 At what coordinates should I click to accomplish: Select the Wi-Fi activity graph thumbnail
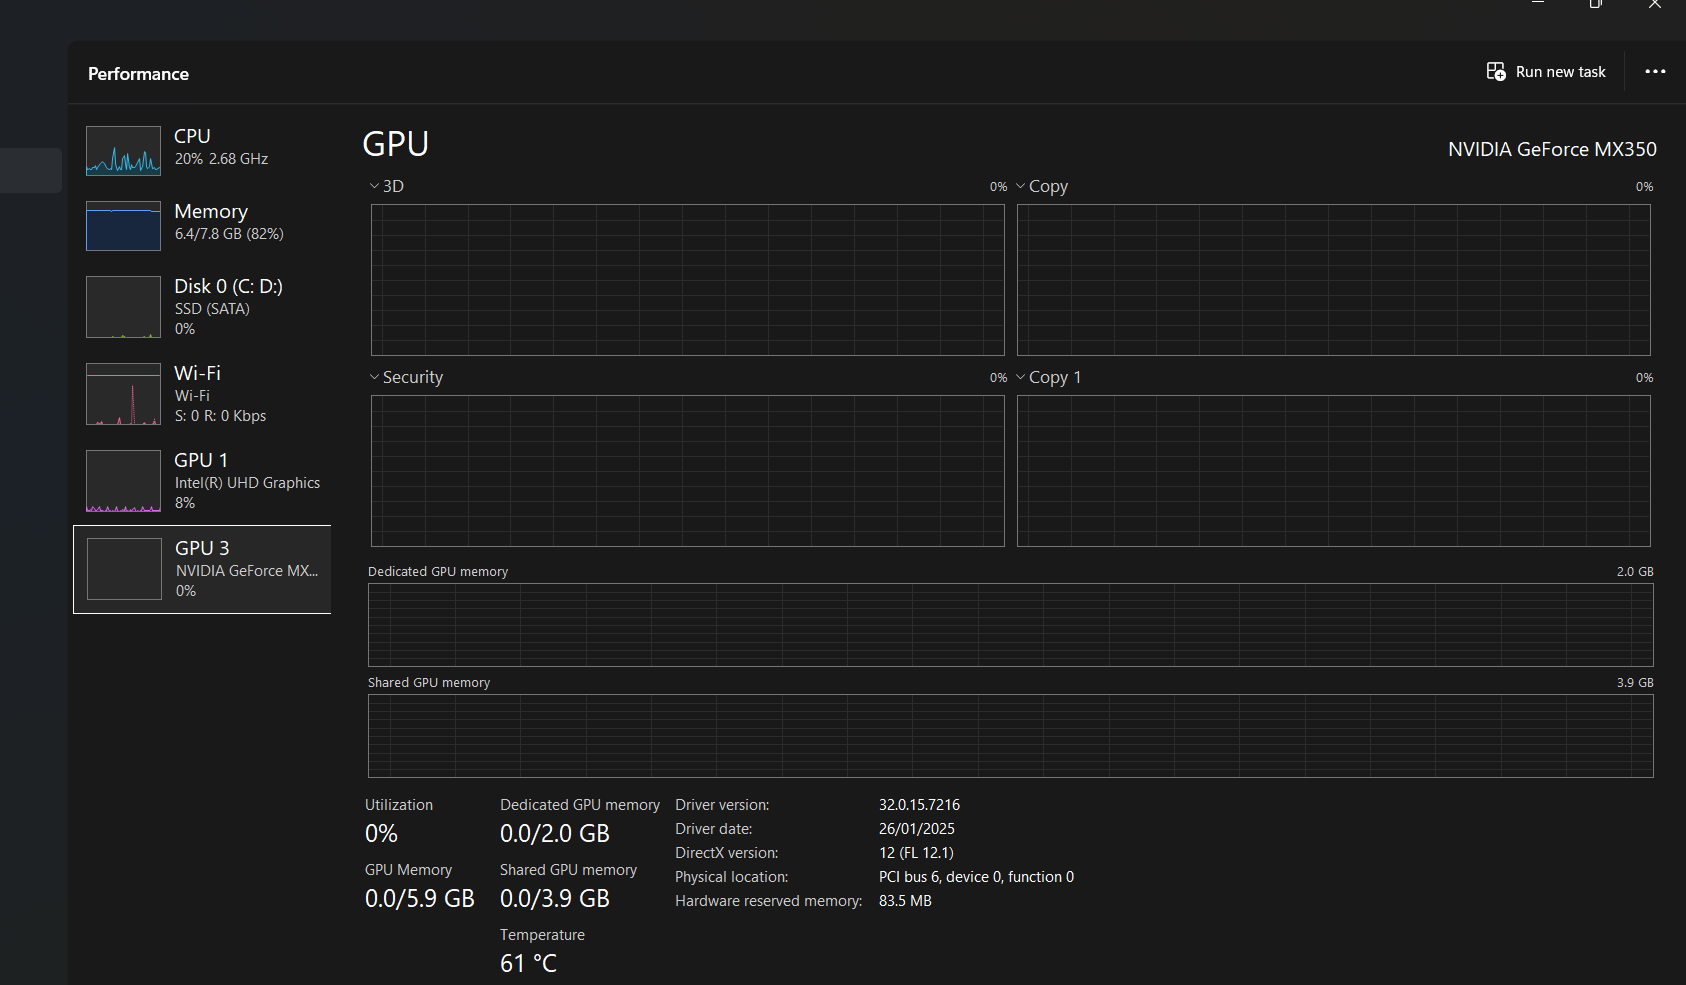tap(123, 394)
